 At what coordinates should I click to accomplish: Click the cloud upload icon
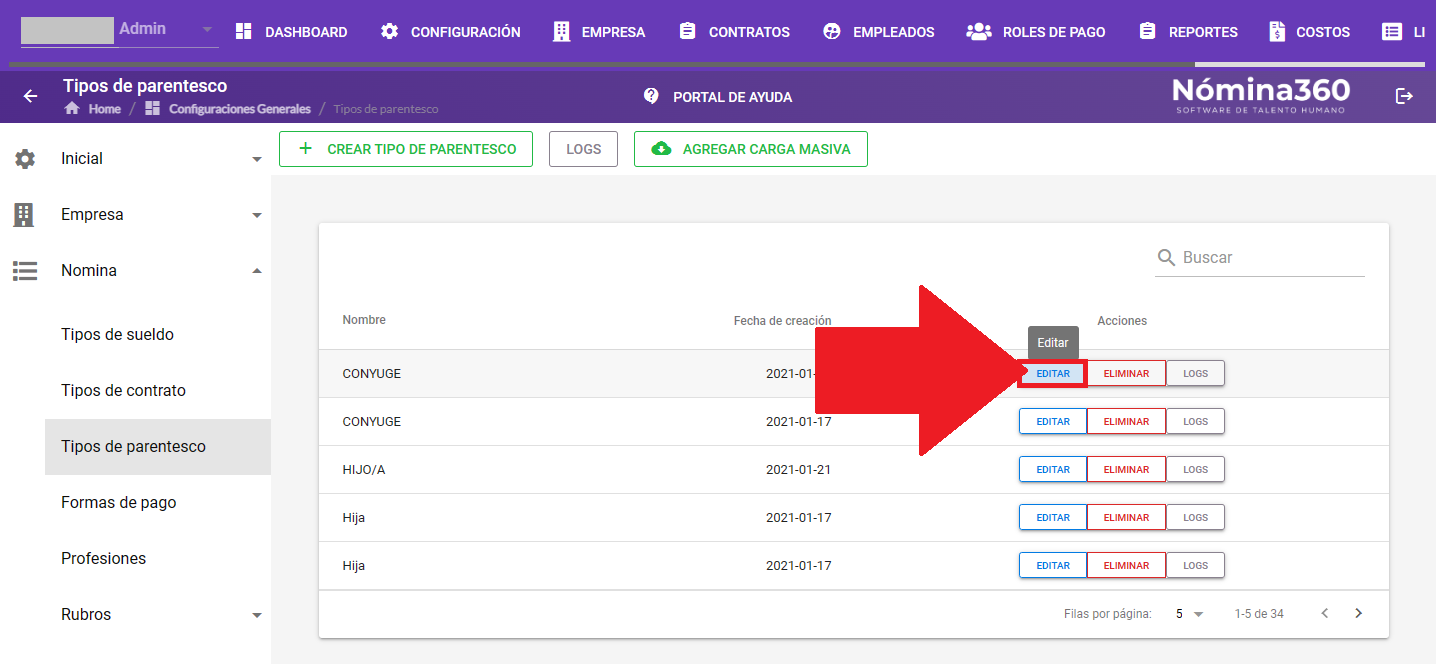point(661,149)
